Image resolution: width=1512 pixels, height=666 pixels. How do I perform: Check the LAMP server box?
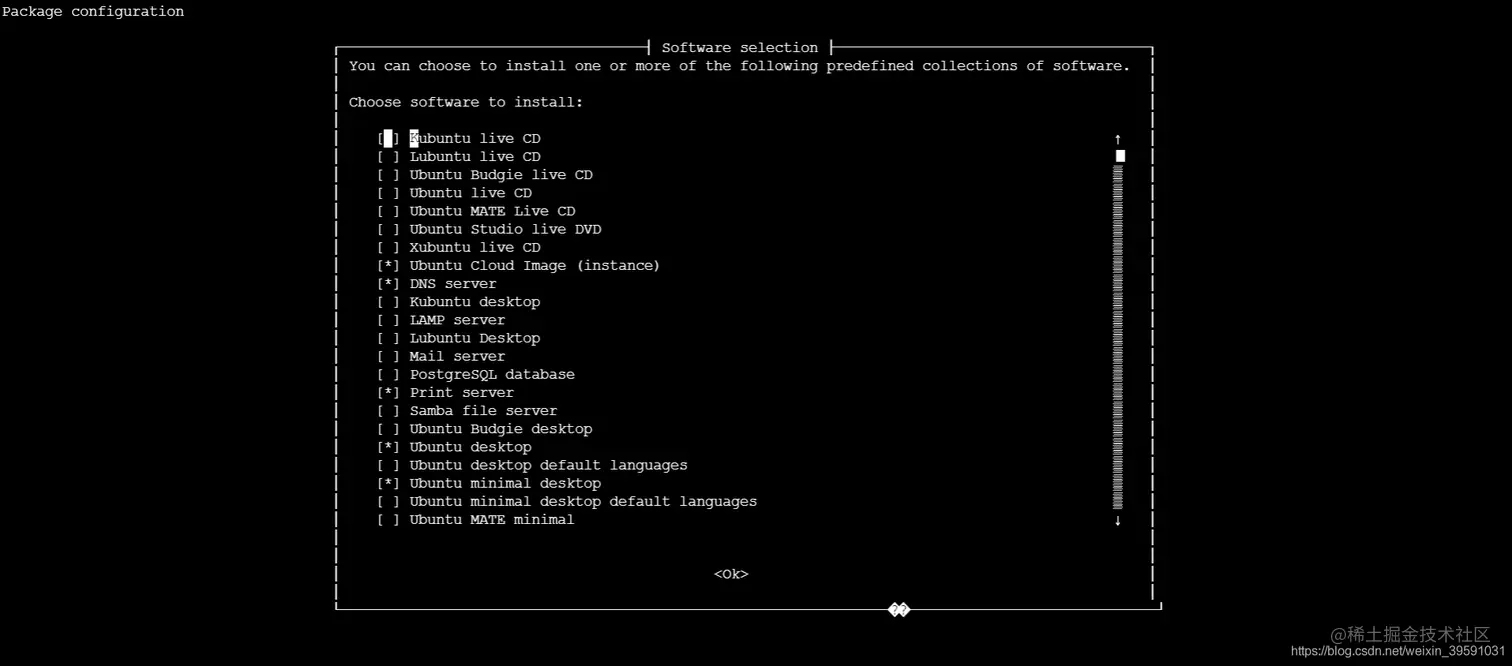tap(389, 320)
